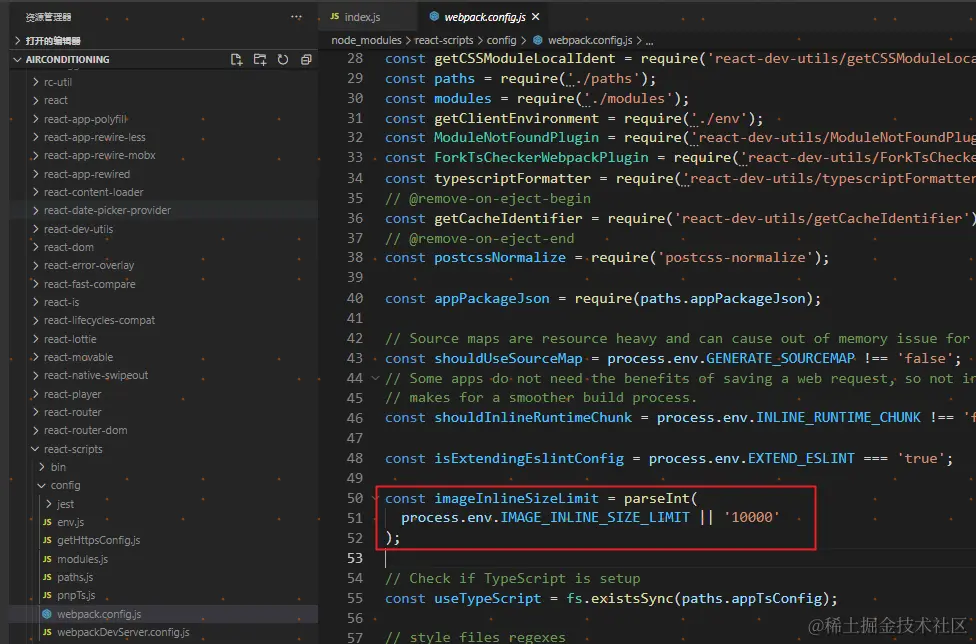Collapse the AIRCONDITIONING root folder

point(17,59)
